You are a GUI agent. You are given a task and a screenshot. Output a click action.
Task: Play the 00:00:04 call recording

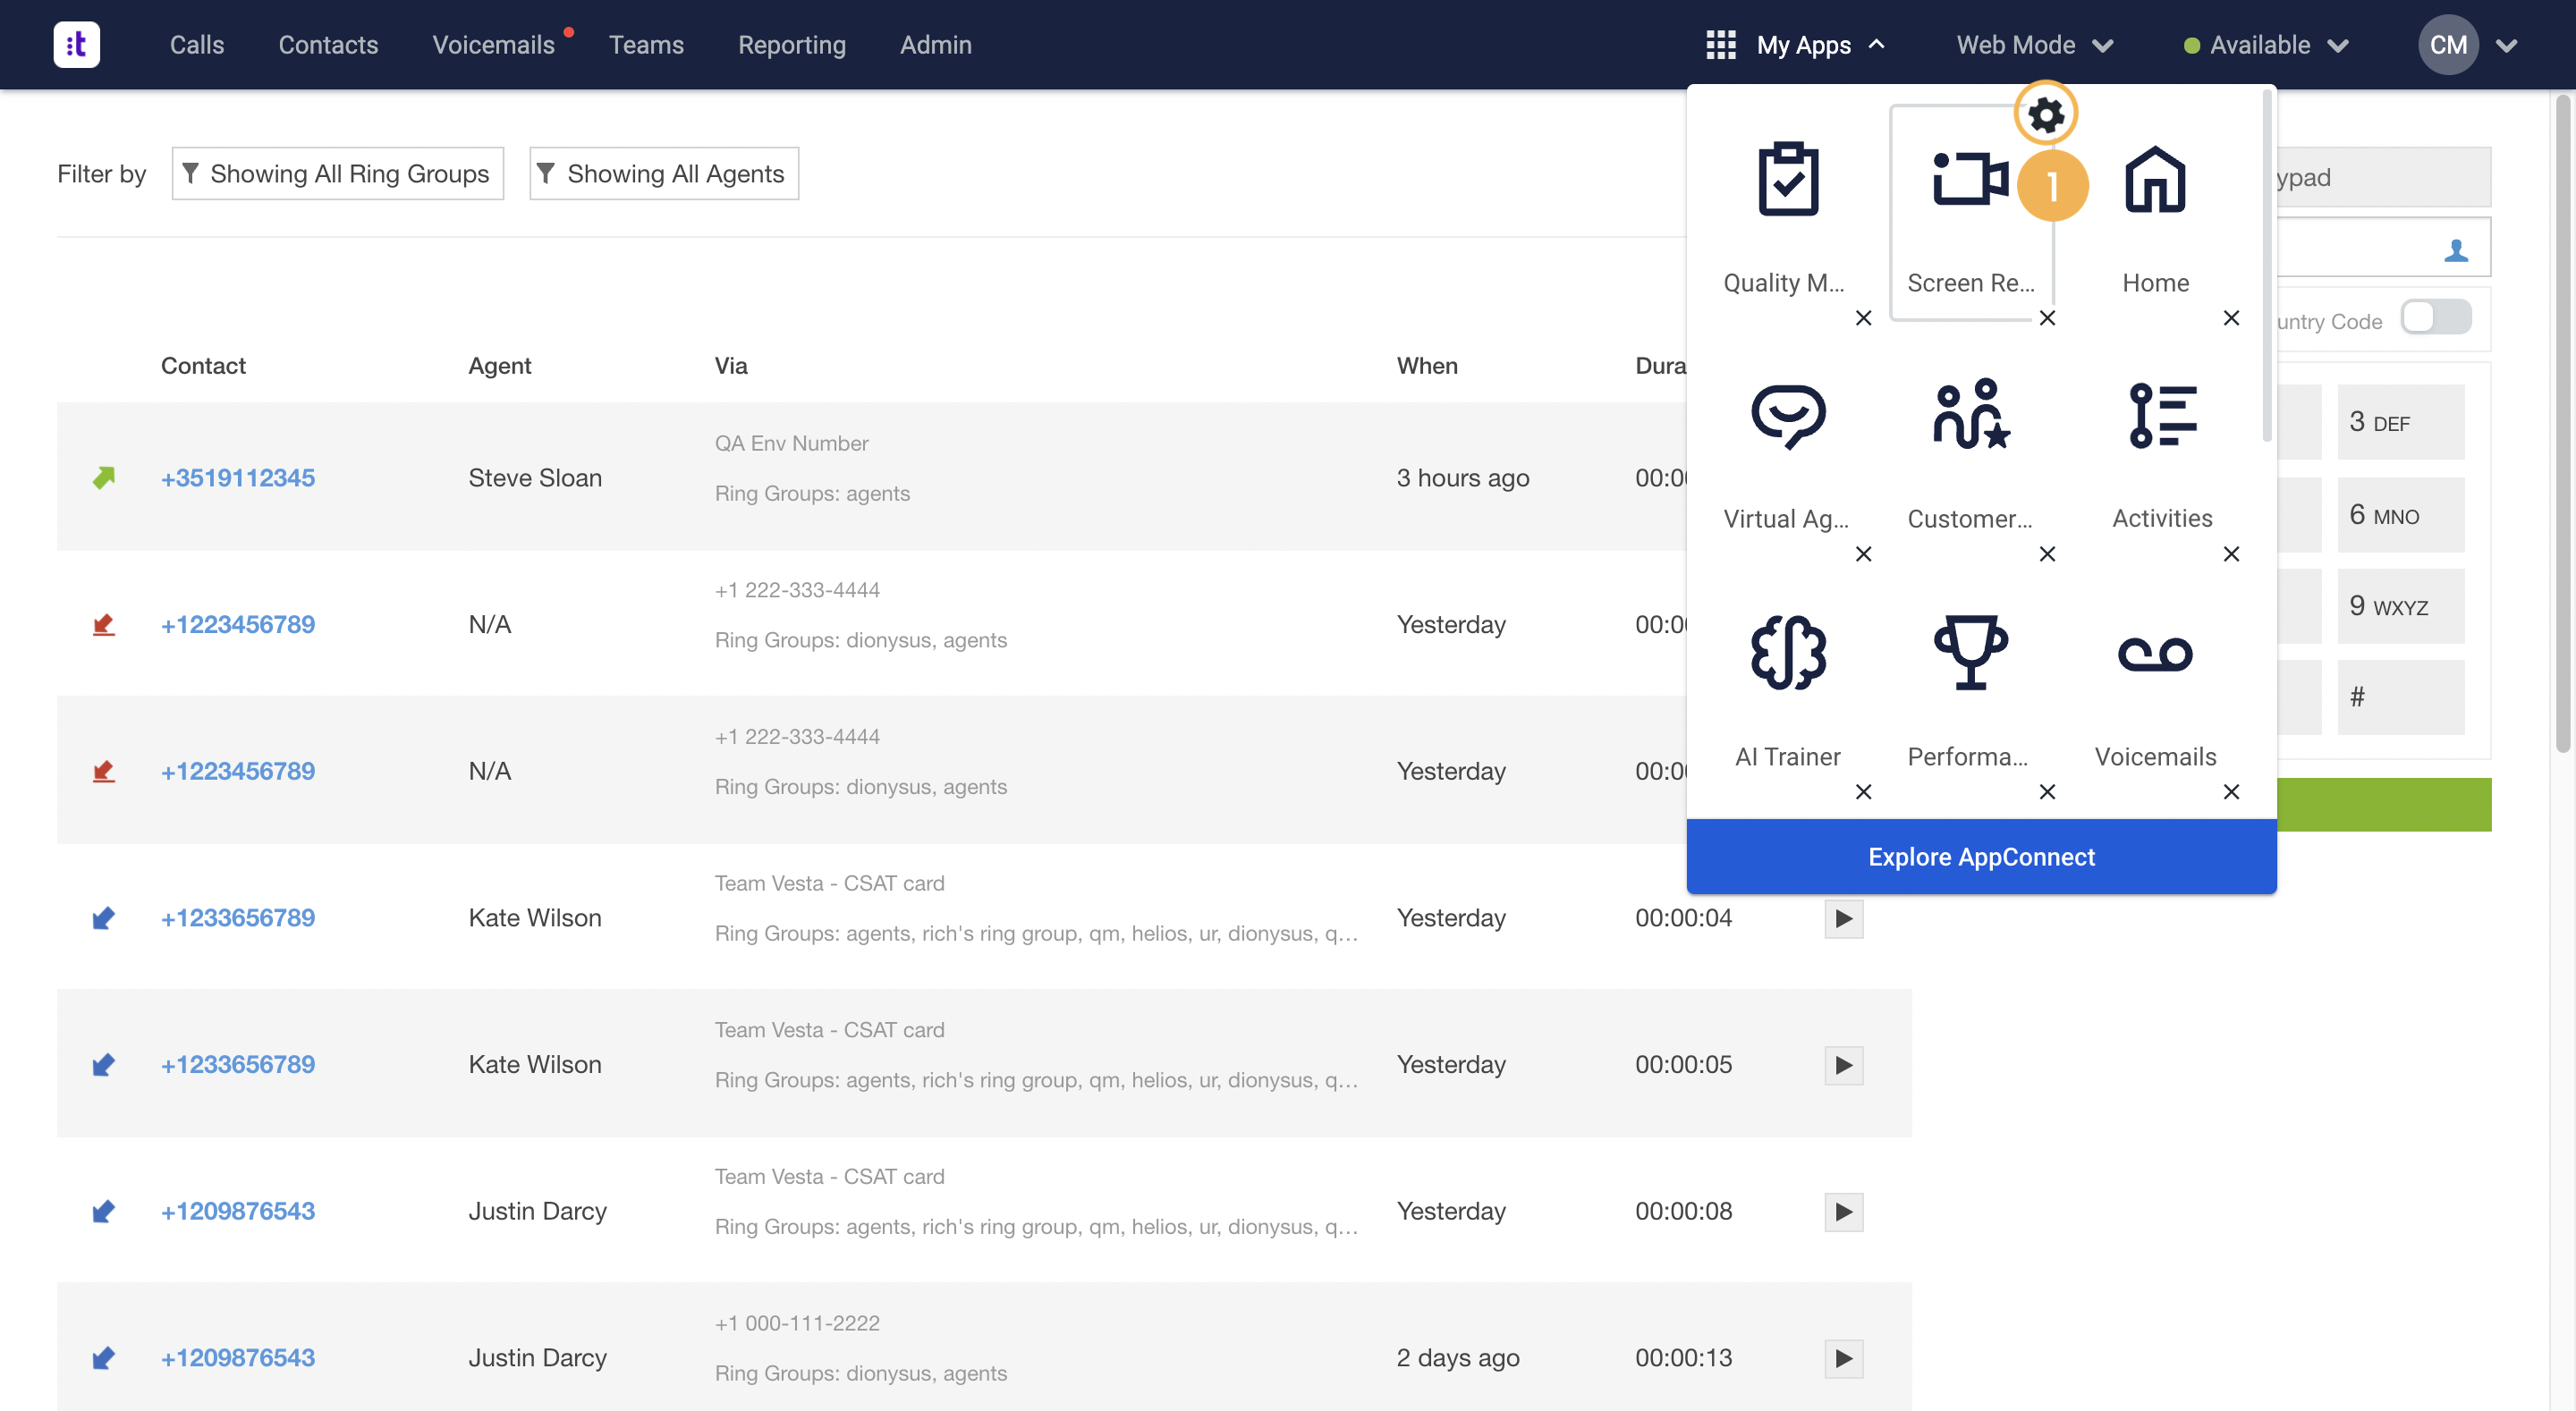pos(1843,918)
